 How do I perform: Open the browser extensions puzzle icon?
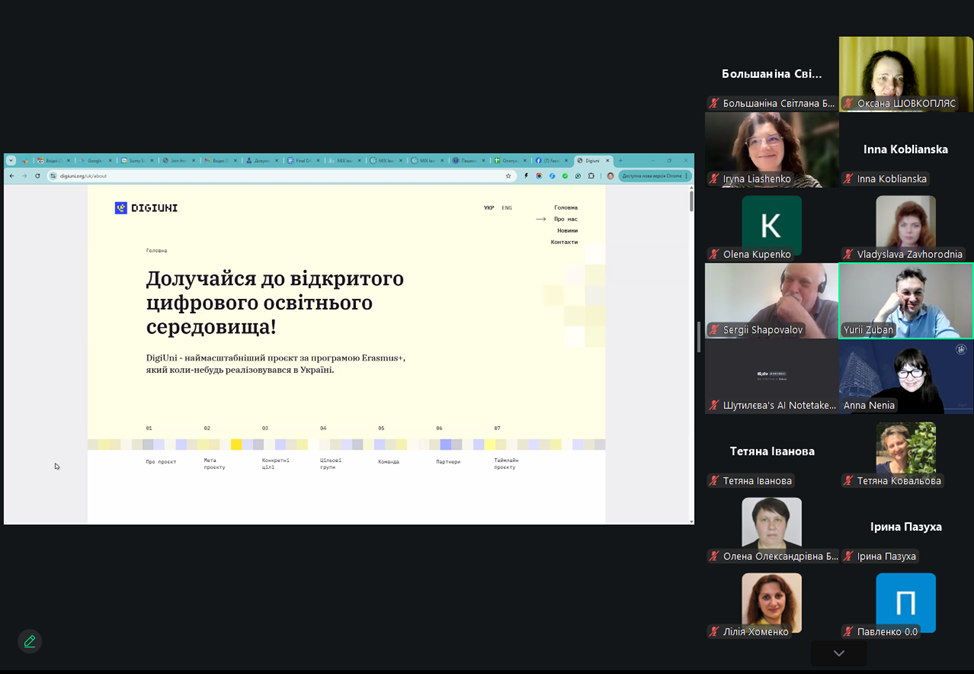[x=591, y=176]
